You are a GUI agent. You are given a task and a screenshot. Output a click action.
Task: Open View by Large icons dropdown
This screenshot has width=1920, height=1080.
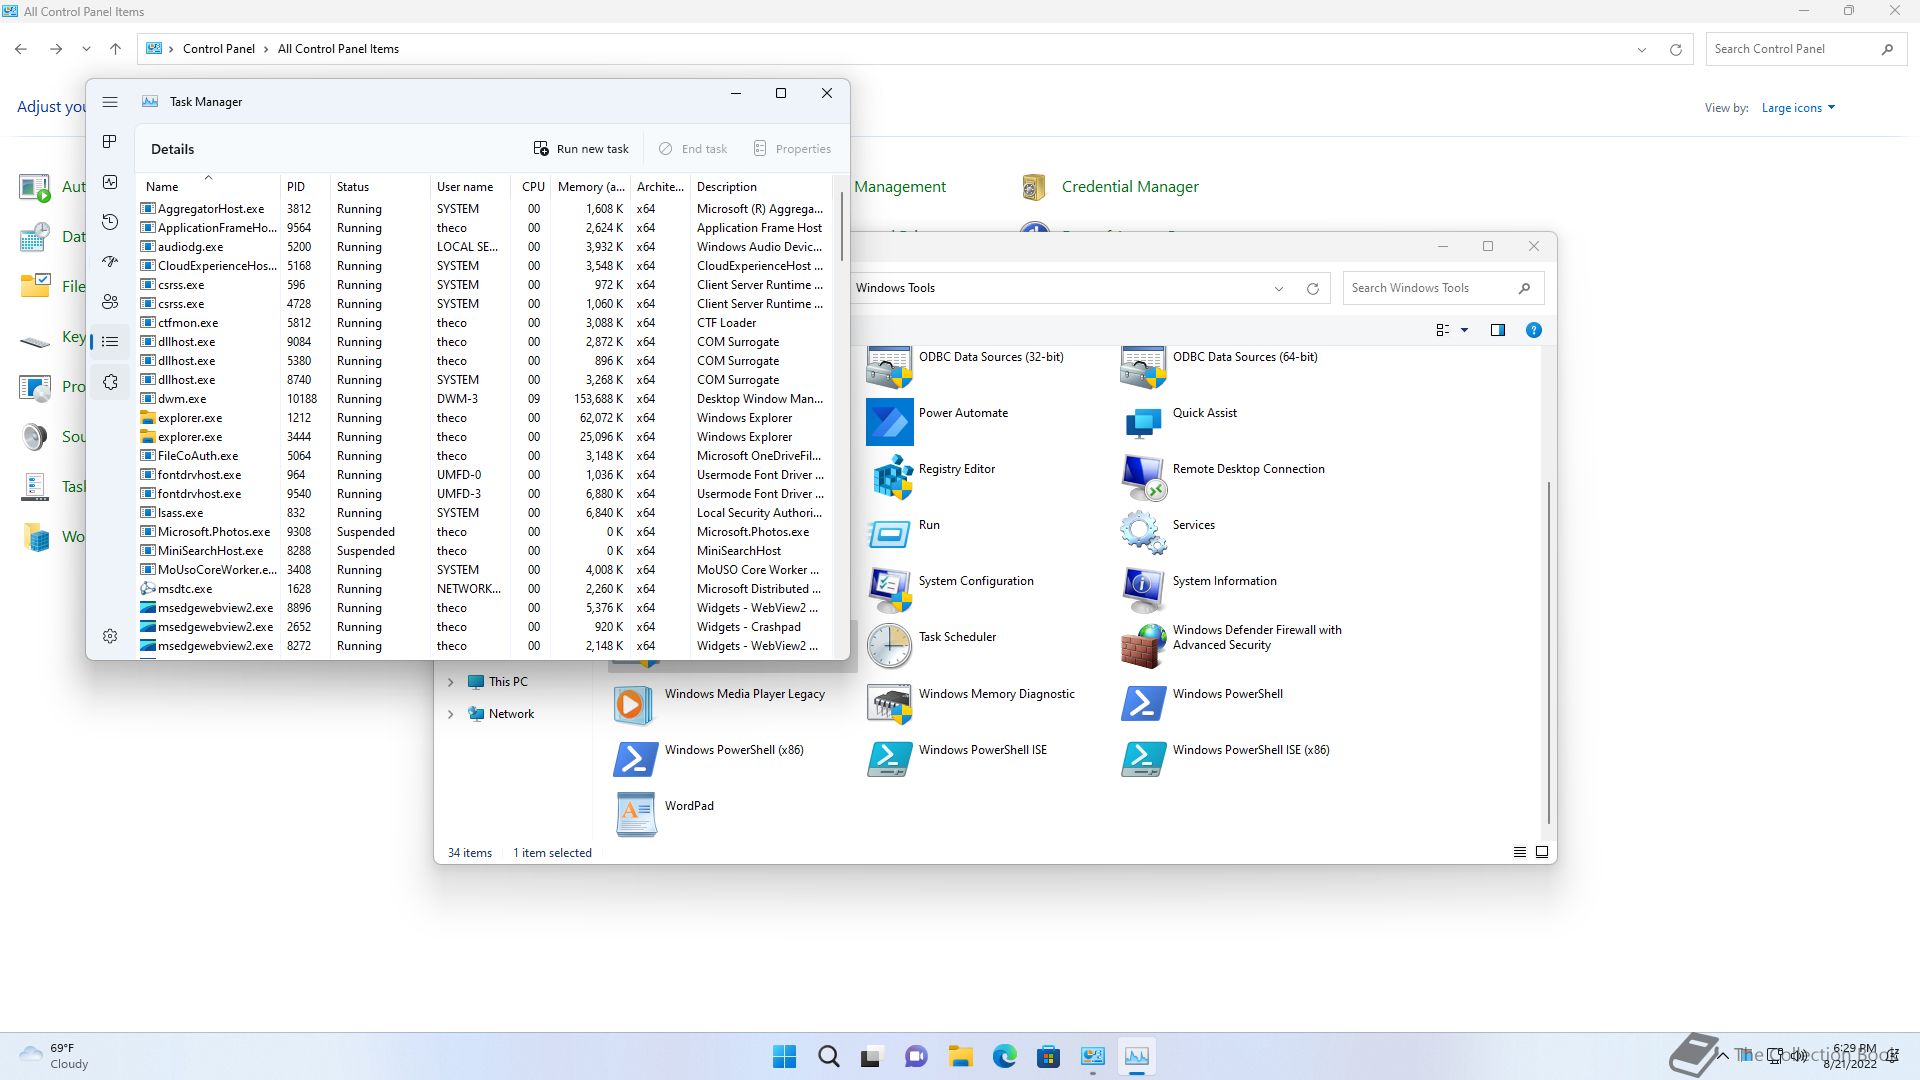pyautogui.click(x=1798, y=108)
